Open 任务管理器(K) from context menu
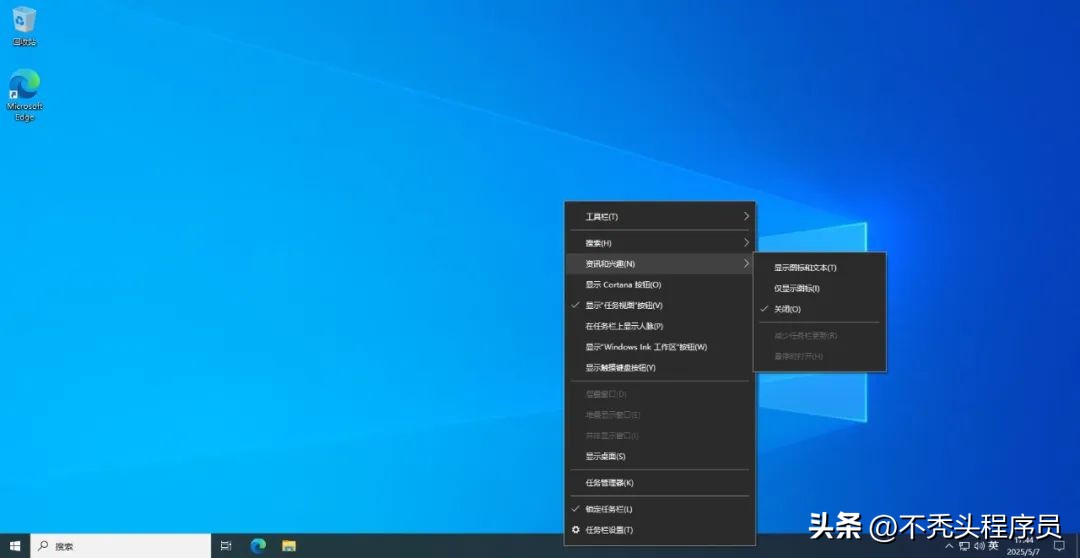This screenshot has width=1080, height=558. 609,483
